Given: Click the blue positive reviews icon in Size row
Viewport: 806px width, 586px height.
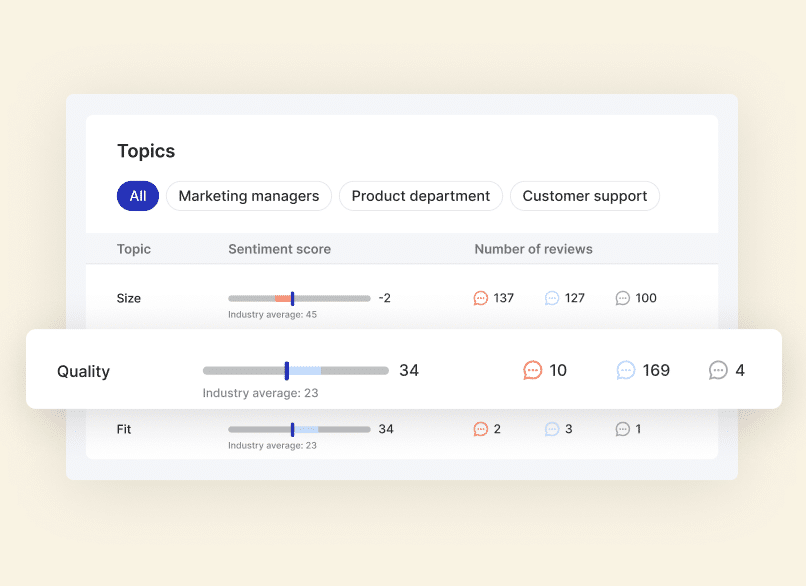Looking at the screenshot, I should tap(552, 298).
